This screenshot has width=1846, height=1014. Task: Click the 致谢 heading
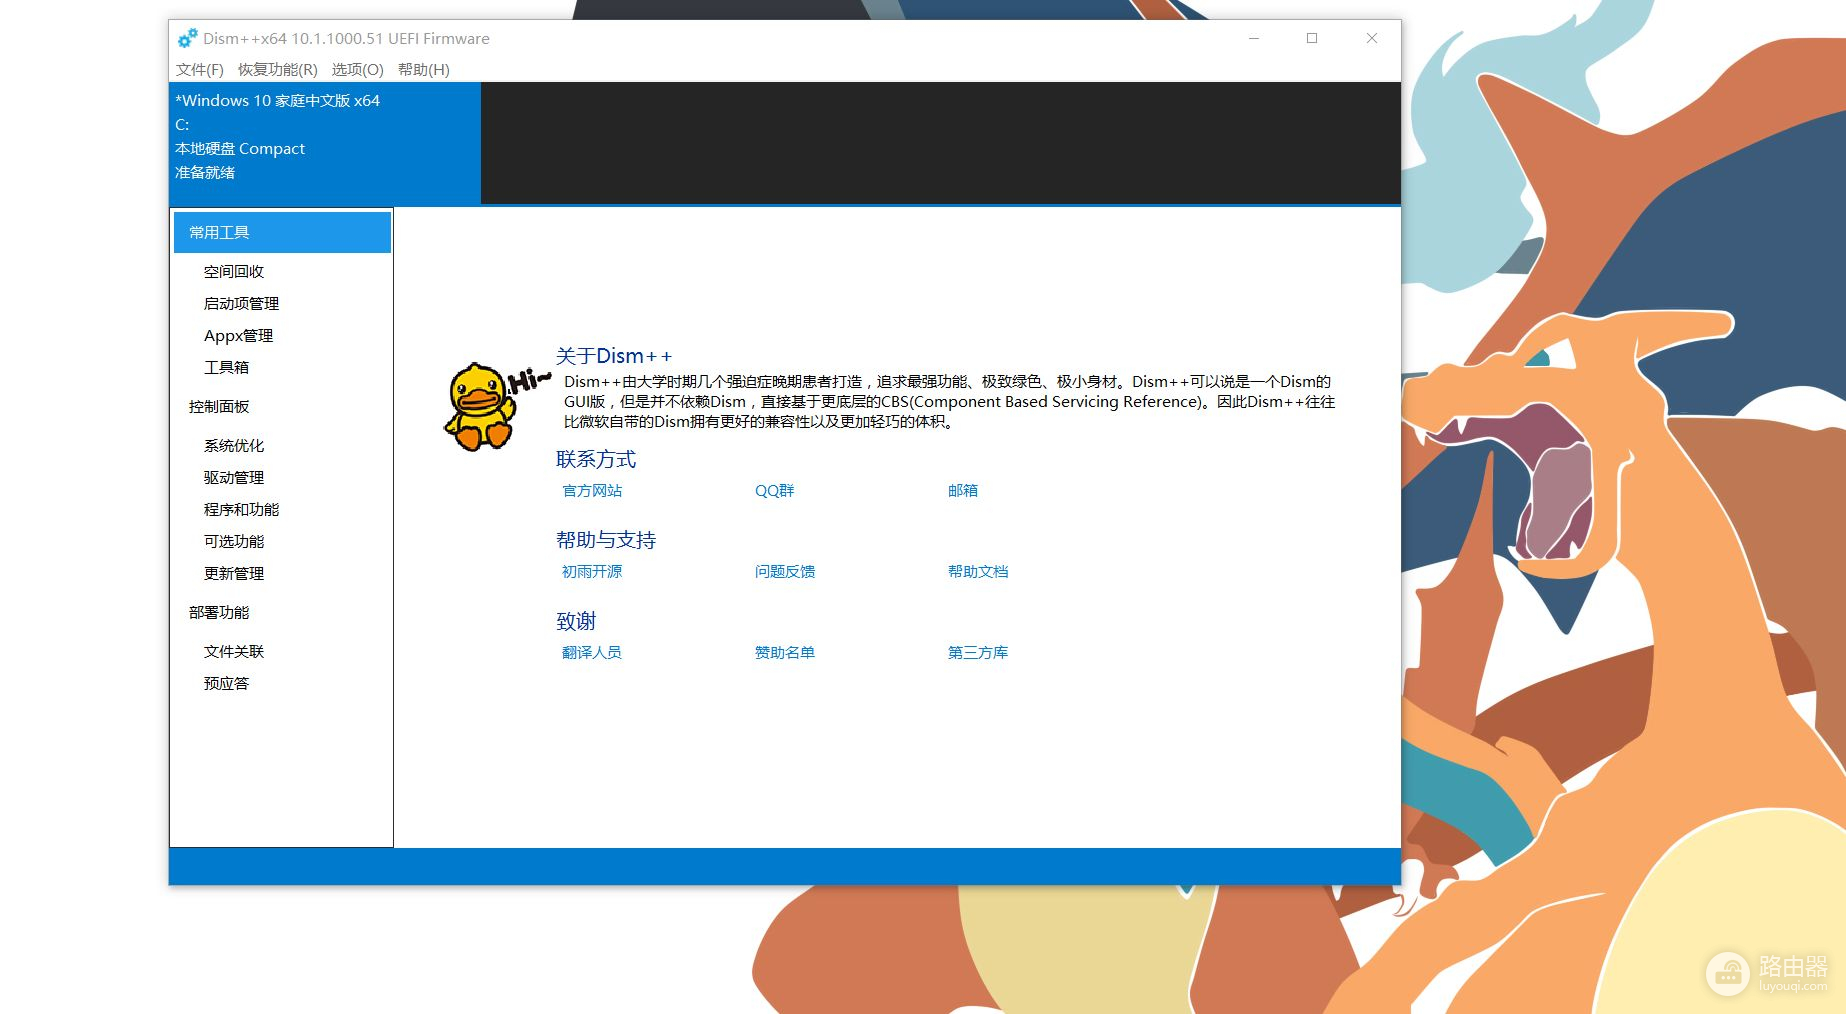[x=576, y=621]
